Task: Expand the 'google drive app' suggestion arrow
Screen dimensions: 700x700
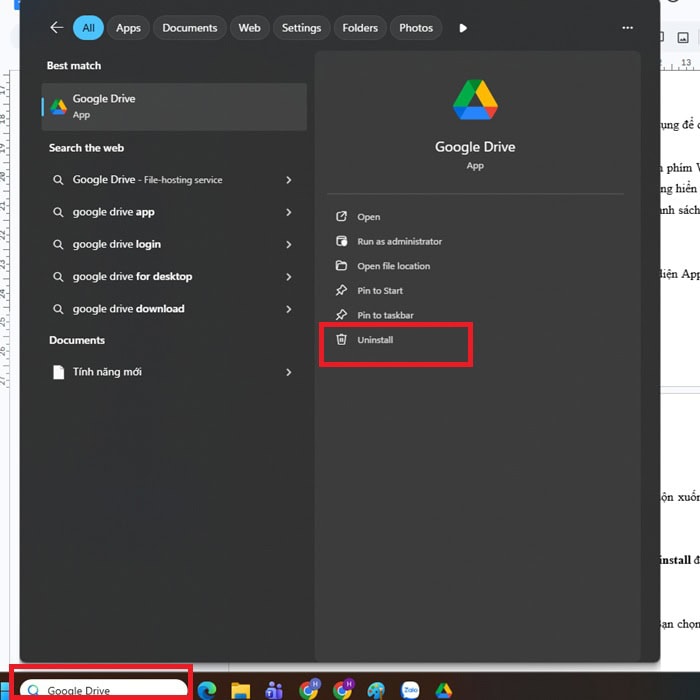Action: (x=288, y=212)
